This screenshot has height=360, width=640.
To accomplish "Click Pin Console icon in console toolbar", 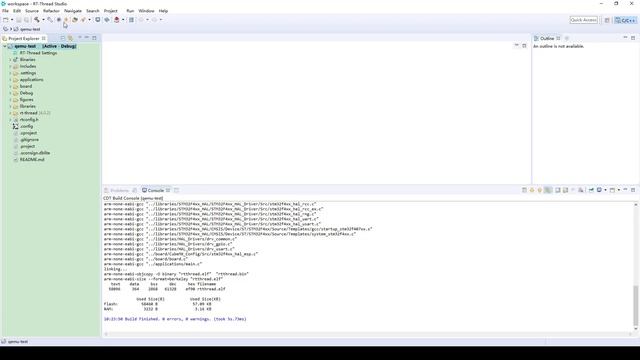I will coord(591,190).
